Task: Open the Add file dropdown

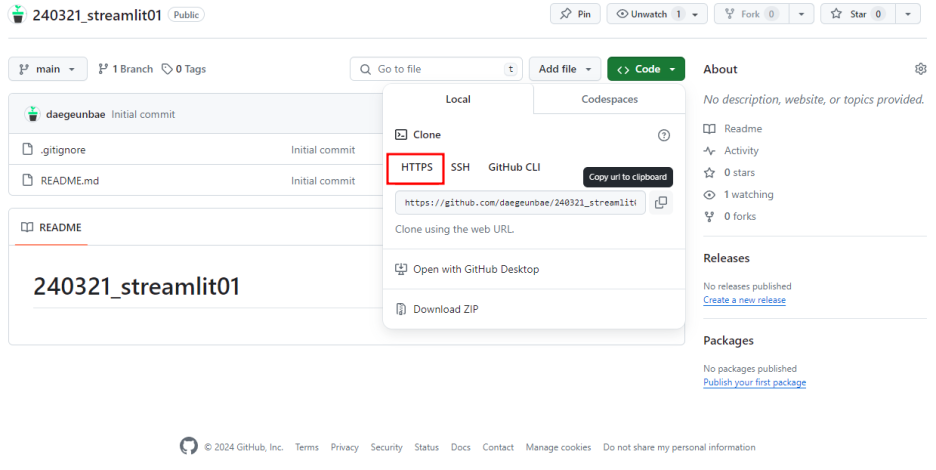Action: pyautogui.click(x=565, y=69)
